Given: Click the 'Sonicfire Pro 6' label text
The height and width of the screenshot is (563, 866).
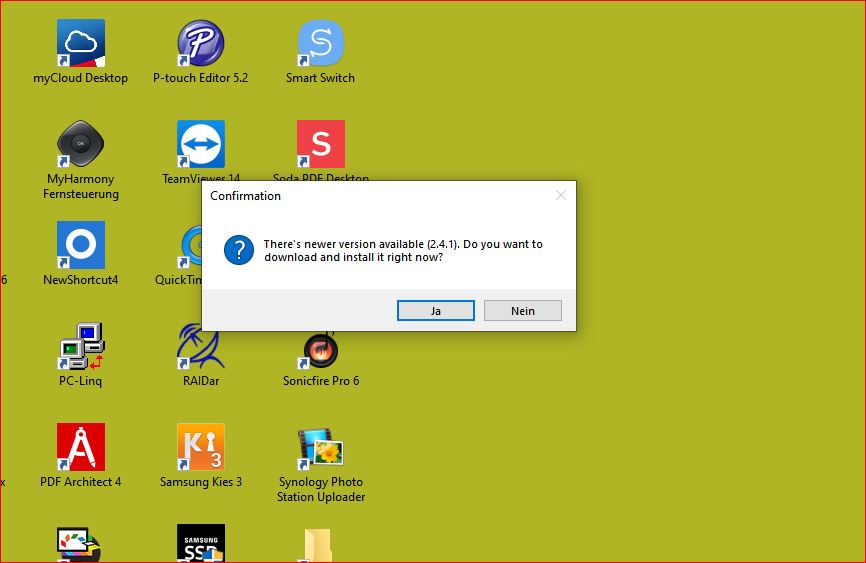Looking at the screenshot, I should coord(321,381).
